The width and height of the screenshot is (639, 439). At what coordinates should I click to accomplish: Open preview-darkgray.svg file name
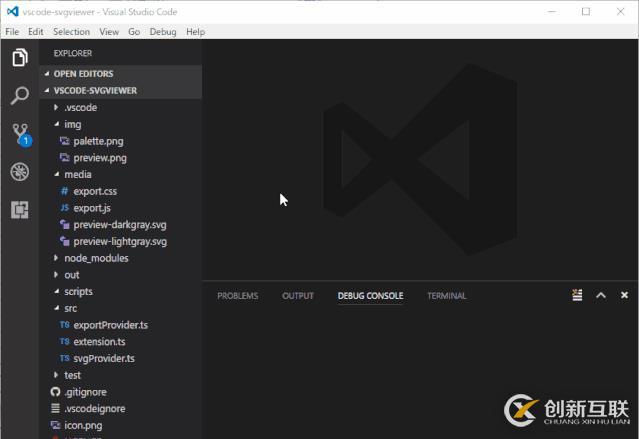point(120,225)
